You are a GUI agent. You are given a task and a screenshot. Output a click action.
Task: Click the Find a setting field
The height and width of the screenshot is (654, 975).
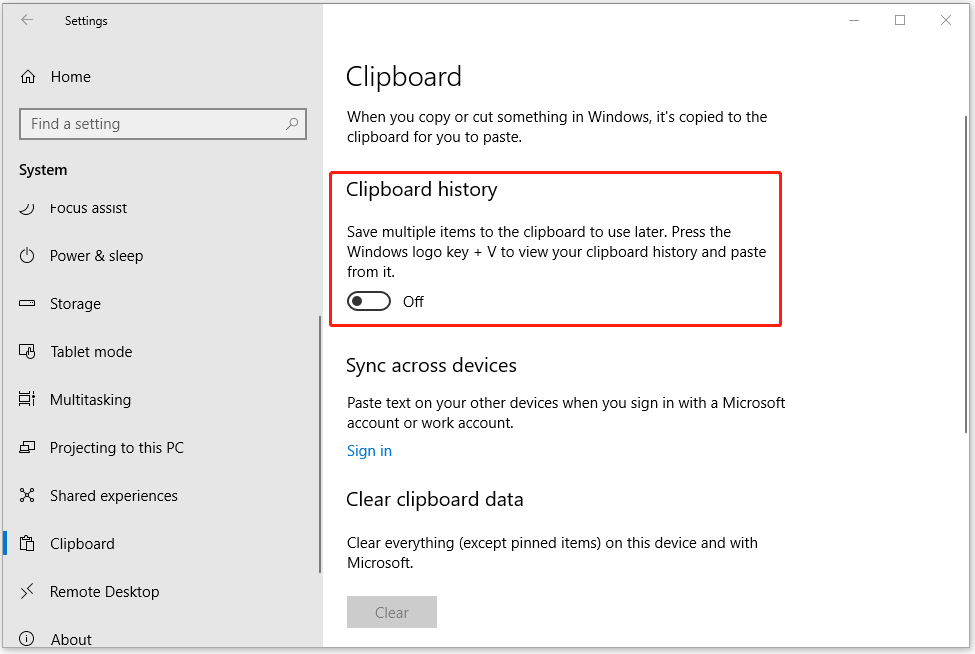point(163,124)
